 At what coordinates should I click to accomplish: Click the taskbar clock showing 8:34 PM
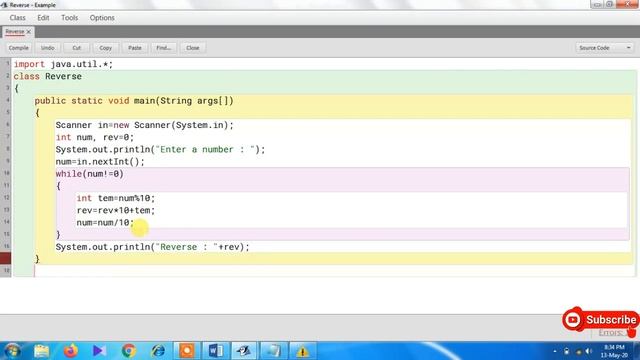coord(614,351)
